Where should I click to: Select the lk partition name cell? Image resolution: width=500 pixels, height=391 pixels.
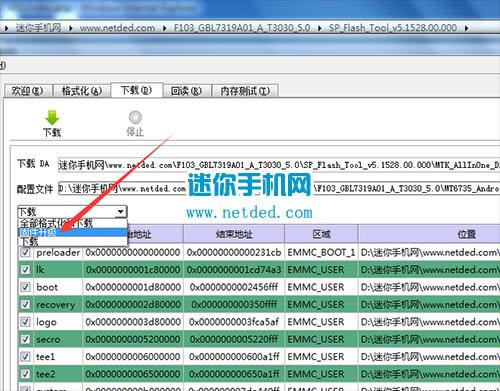tap(58, 269)
